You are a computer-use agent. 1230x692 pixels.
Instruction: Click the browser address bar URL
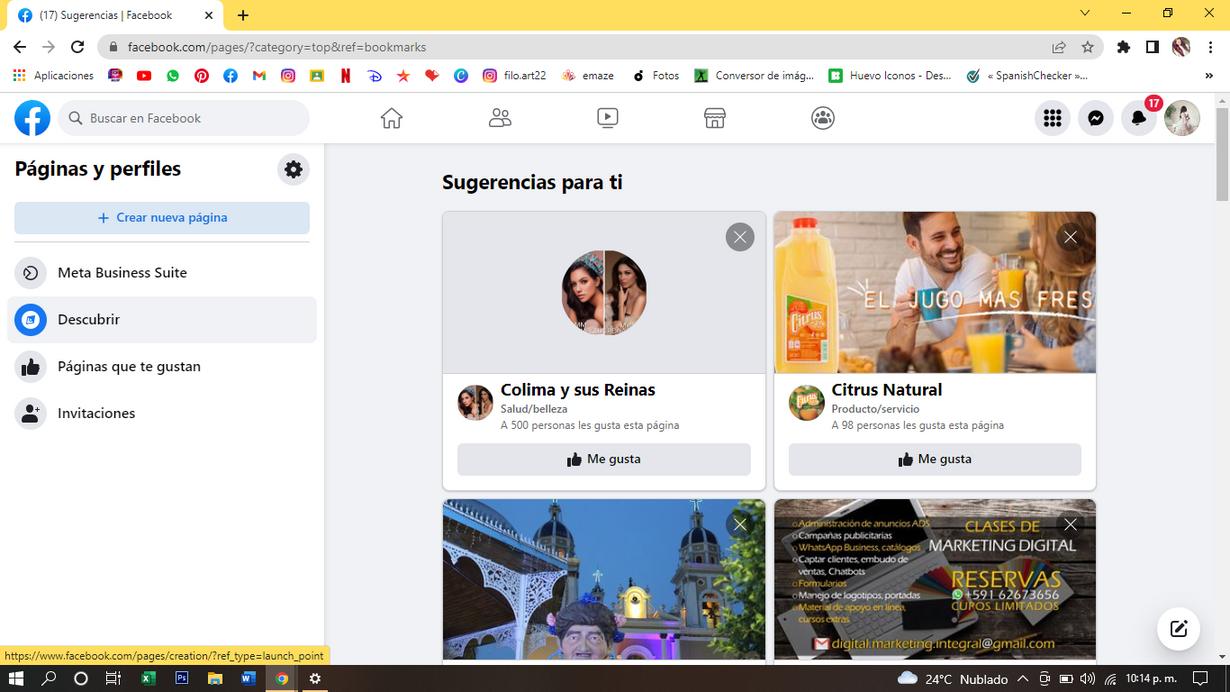tap(277, 47)
